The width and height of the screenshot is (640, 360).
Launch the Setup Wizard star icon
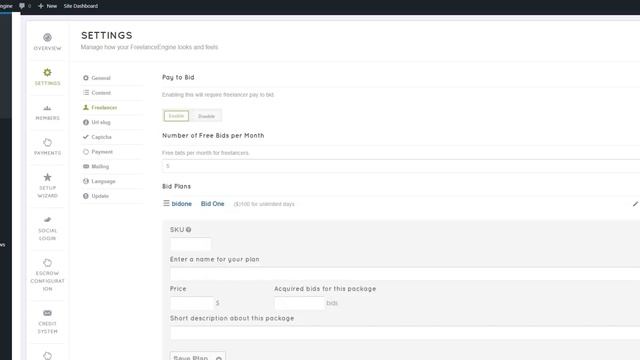pos(47,177)
